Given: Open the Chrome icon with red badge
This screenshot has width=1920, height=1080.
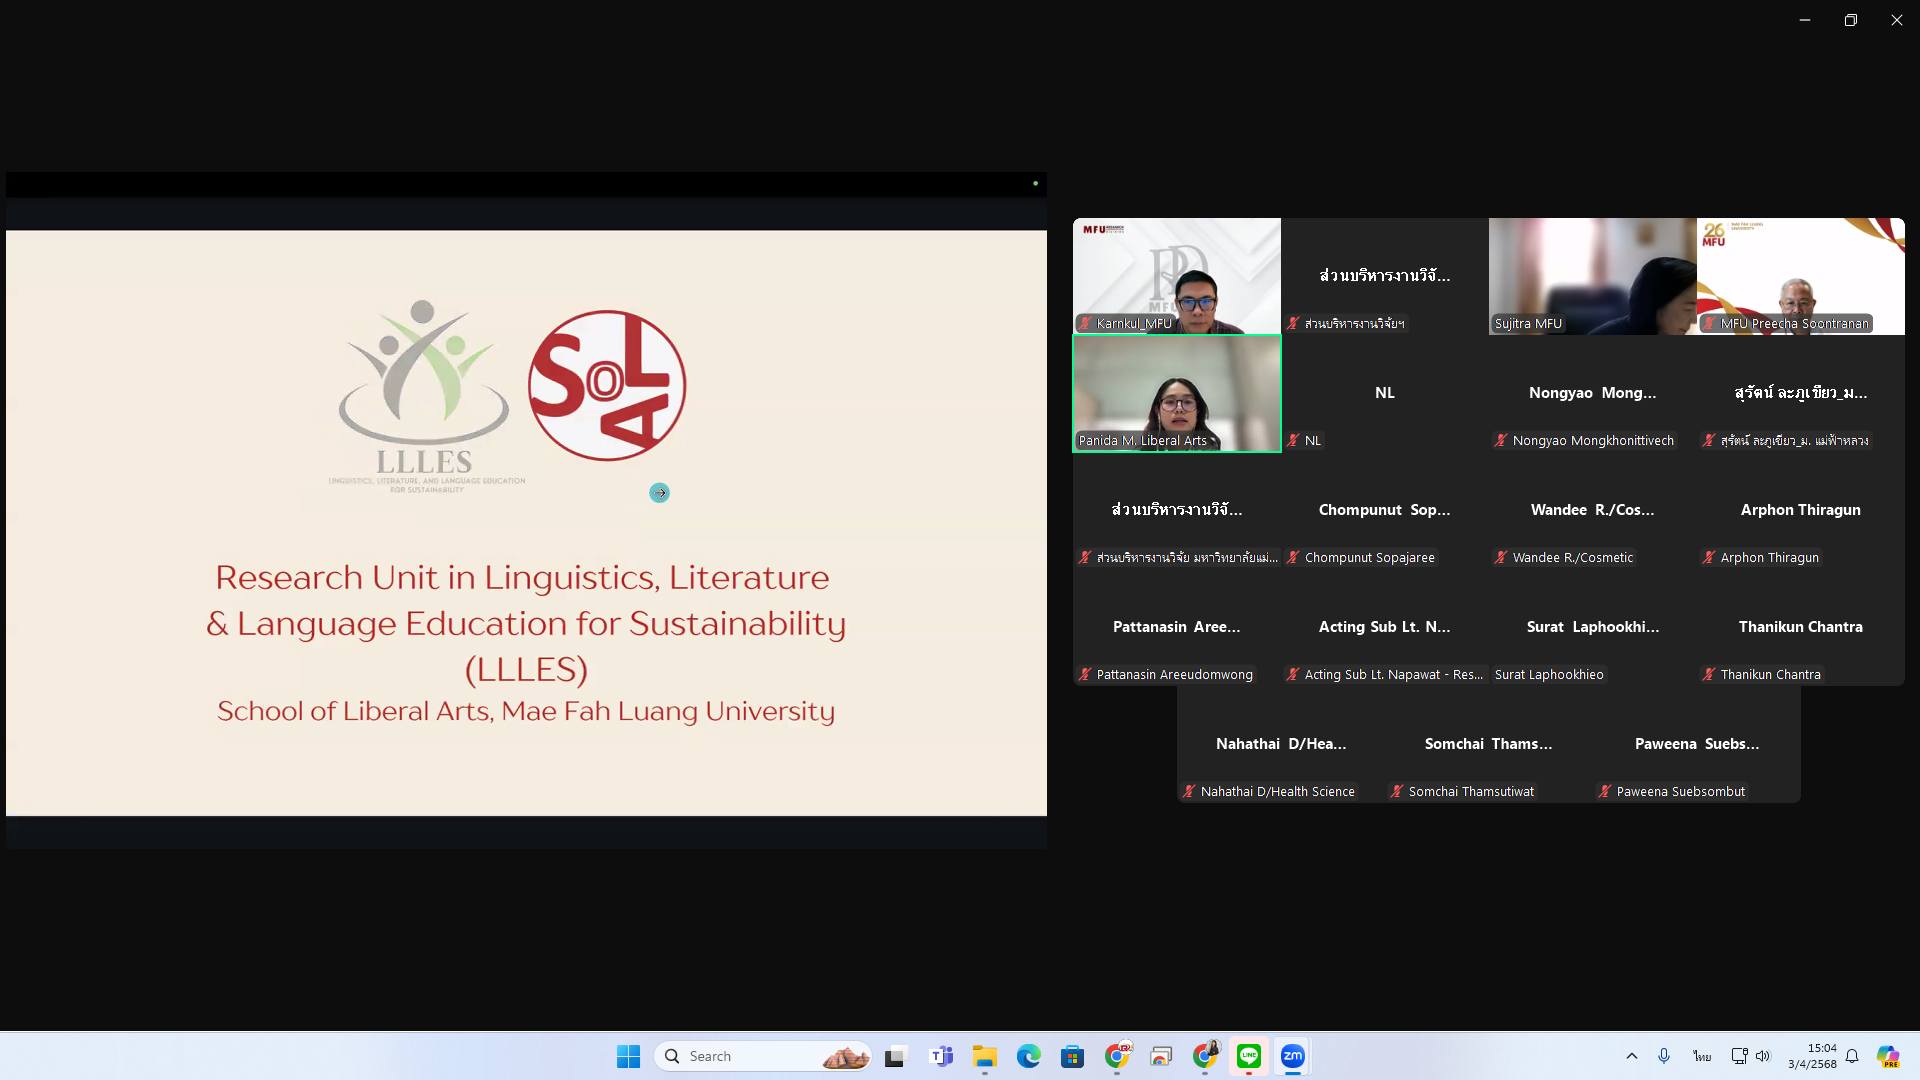Looking at the screenshot, I should [1117, 1056].
